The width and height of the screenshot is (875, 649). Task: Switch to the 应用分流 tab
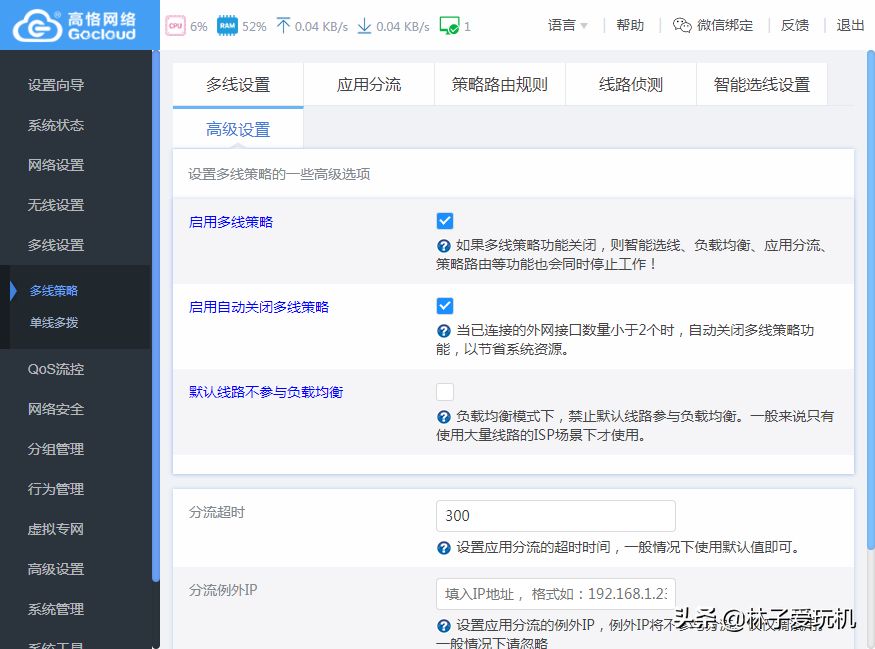369,85
